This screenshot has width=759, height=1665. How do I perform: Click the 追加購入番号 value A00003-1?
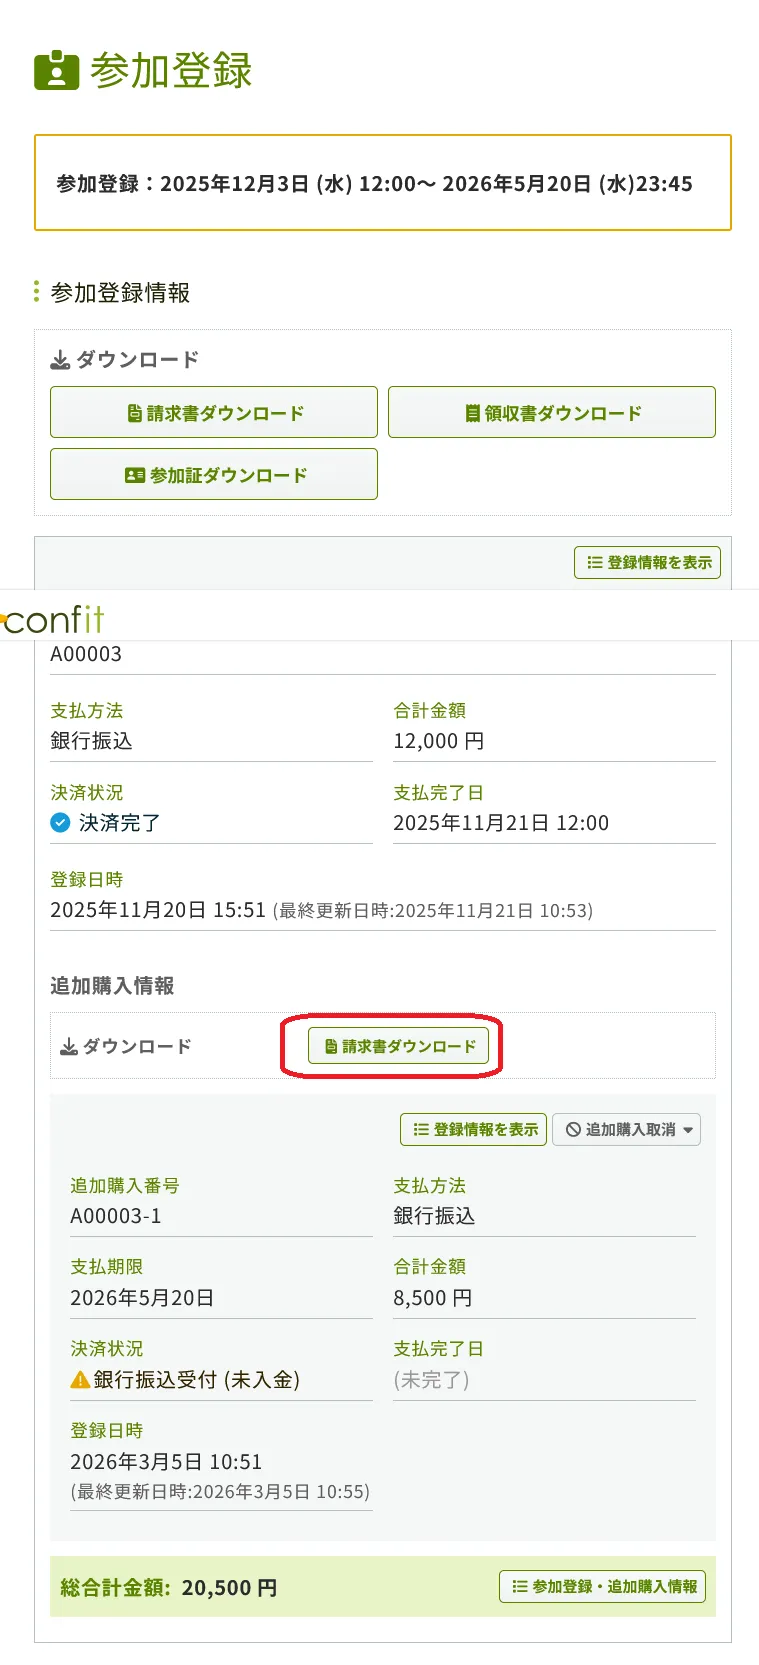[x=116, y=1216]
